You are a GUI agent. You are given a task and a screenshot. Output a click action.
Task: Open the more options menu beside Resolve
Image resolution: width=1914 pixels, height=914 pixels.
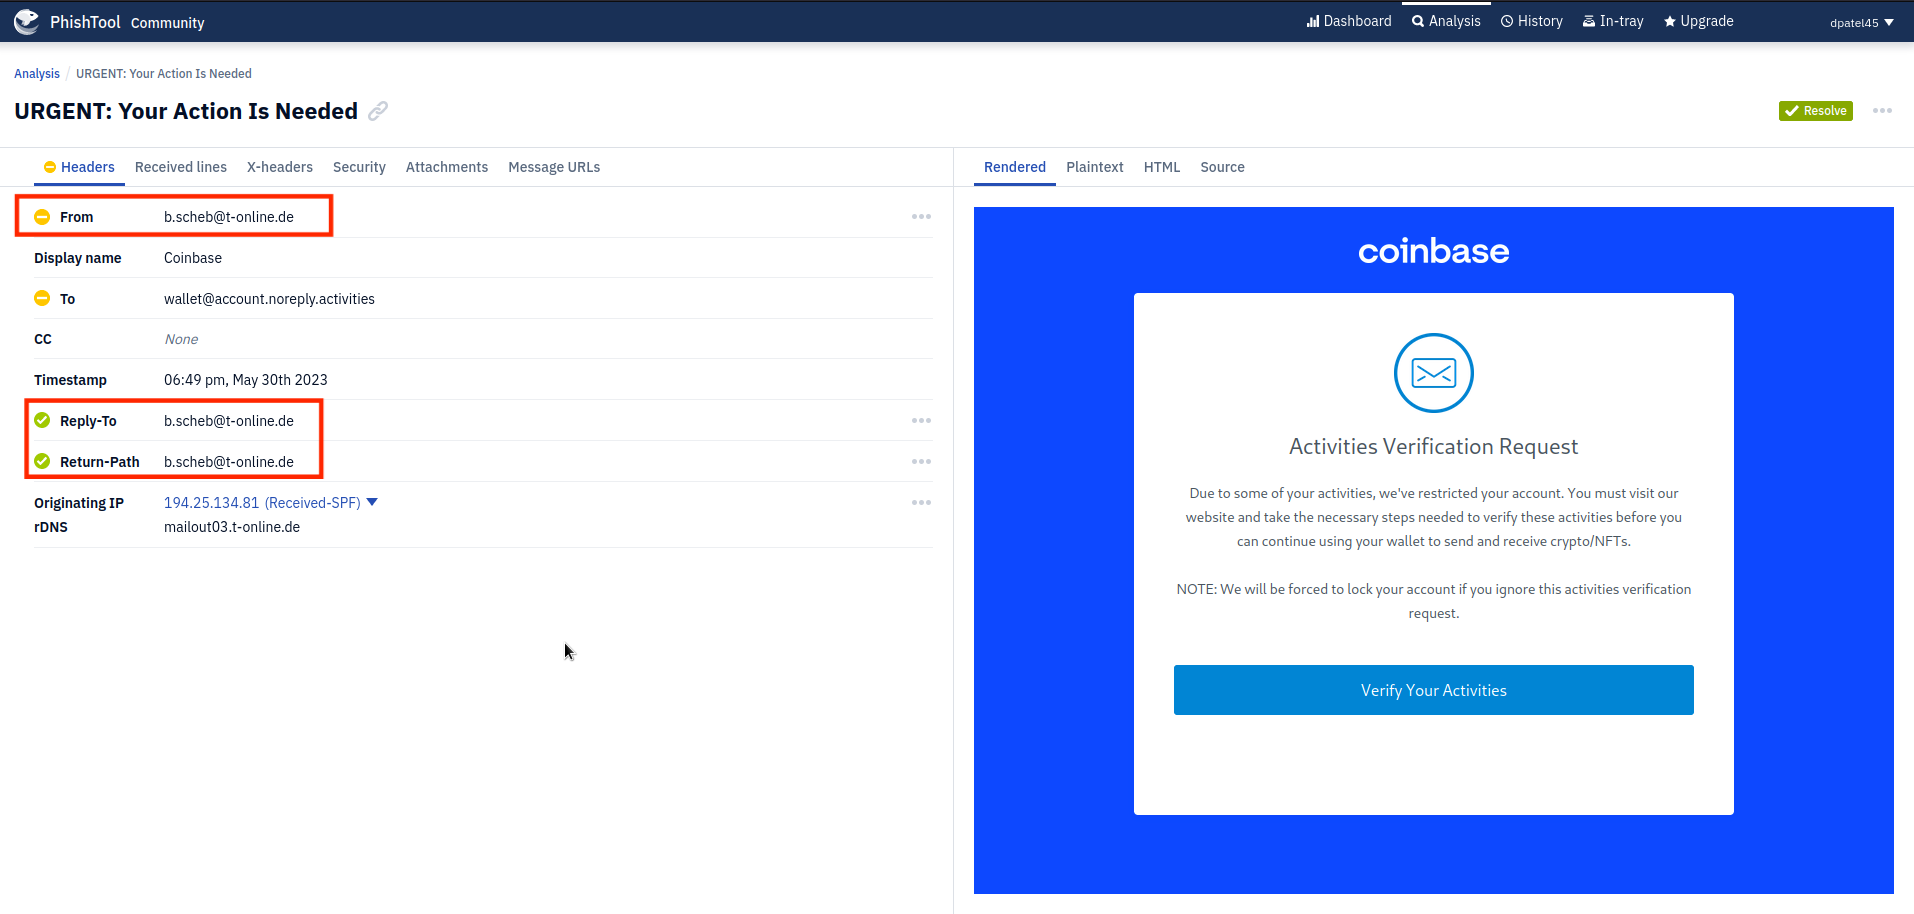(x=1882, y=111)
